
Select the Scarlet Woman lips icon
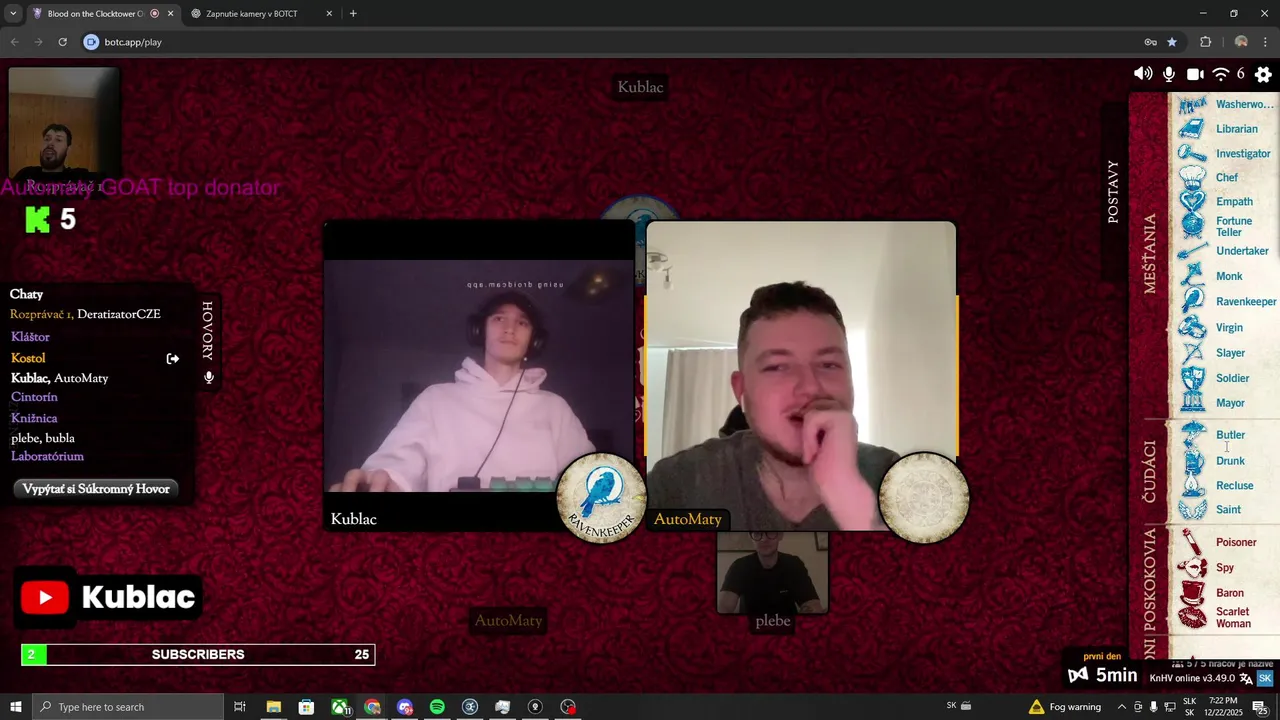(1192, 618)
